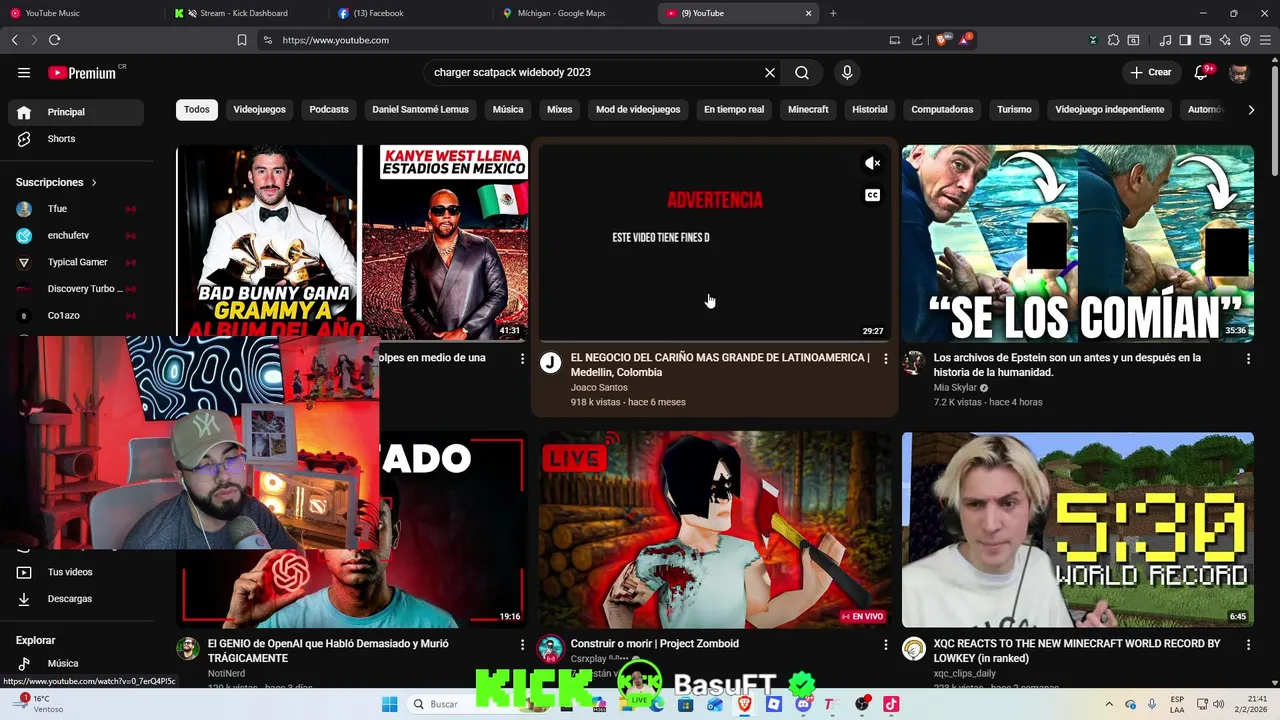This screenshot has height=720, width=1280.
Task: Open options for XQC Minecraft video
Action: 1248,645
